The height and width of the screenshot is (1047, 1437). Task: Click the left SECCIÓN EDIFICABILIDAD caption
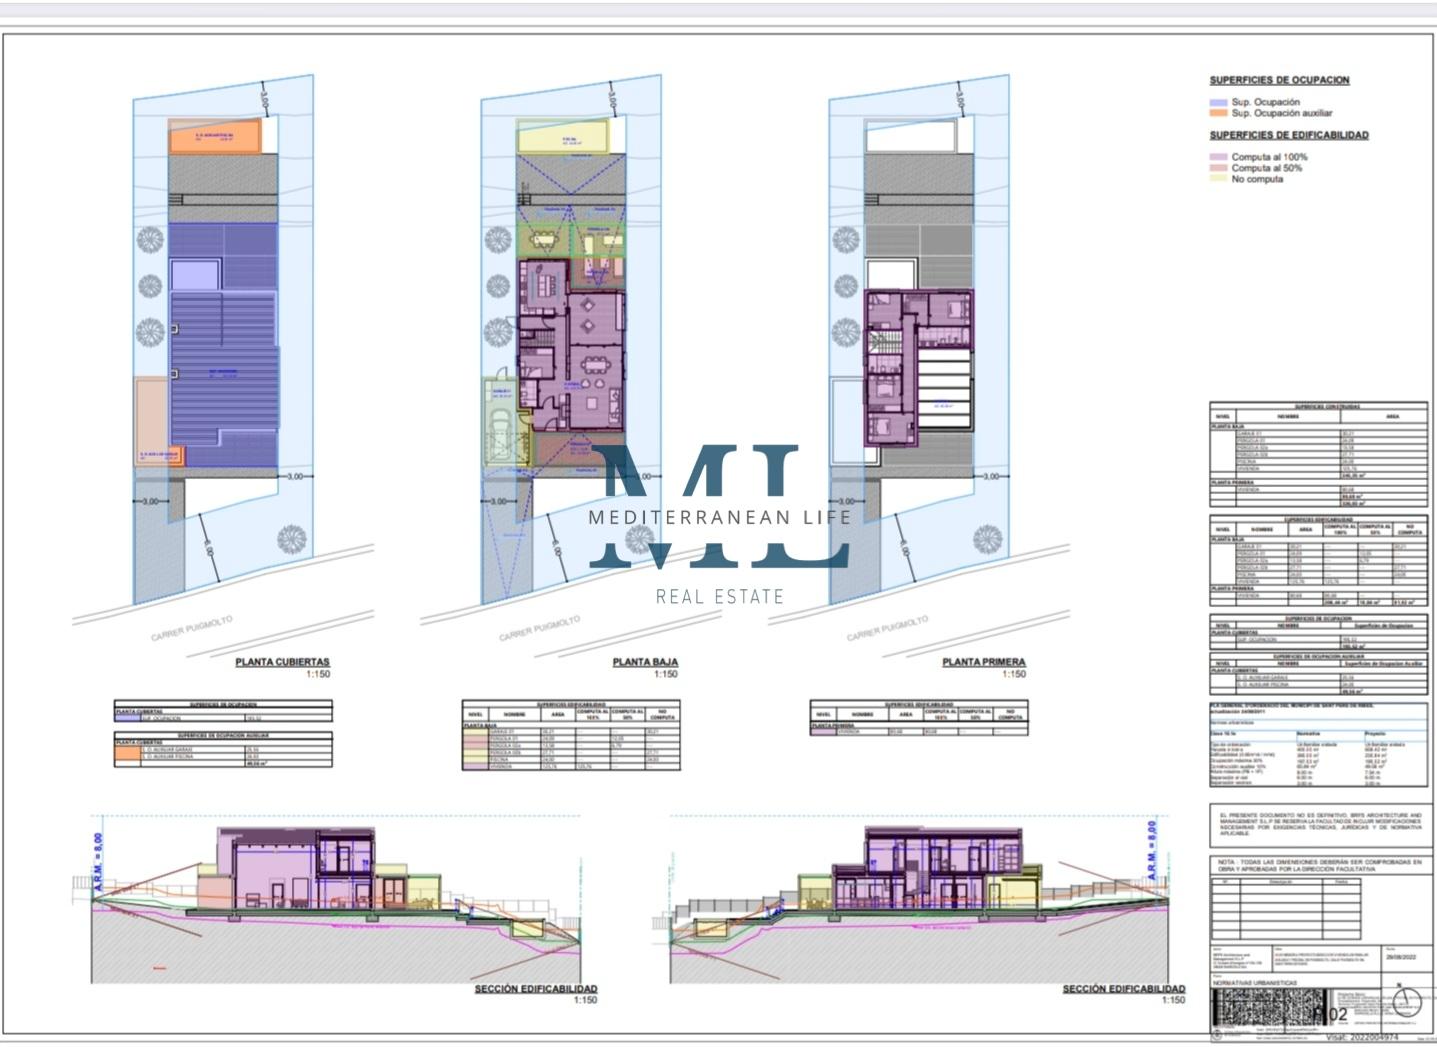[x=535, y=989]
